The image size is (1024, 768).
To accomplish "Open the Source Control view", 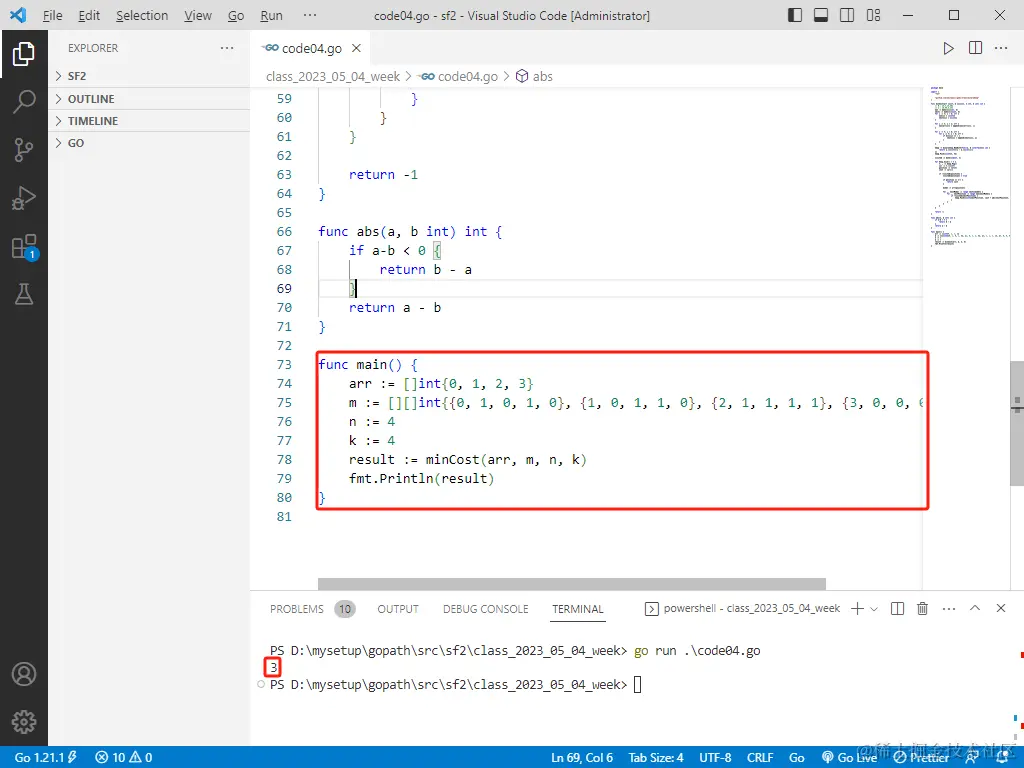I will point(24,150).
